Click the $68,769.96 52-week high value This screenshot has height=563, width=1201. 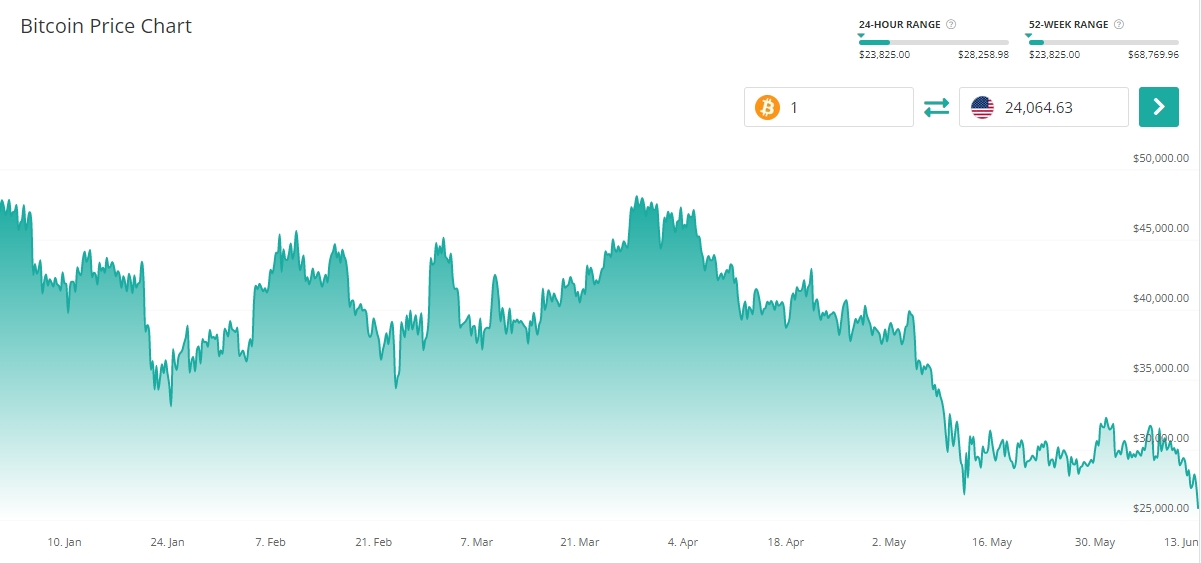tap(1153, 55)
